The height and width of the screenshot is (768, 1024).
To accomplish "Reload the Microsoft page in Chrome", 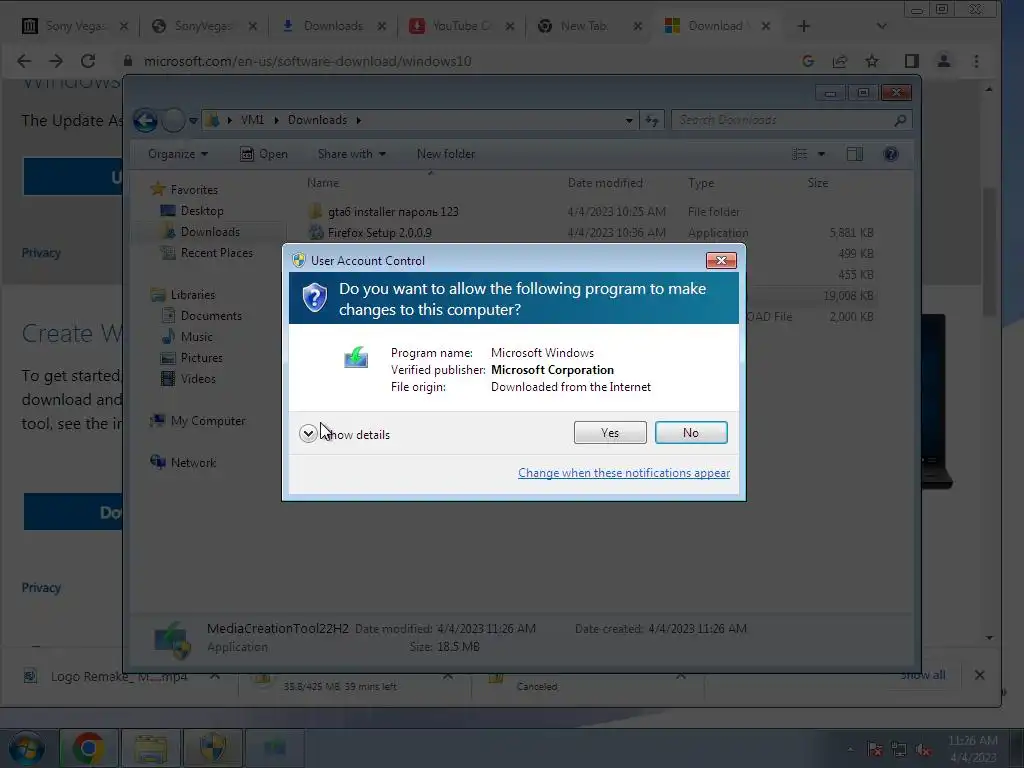I will [x=88, y=61].
